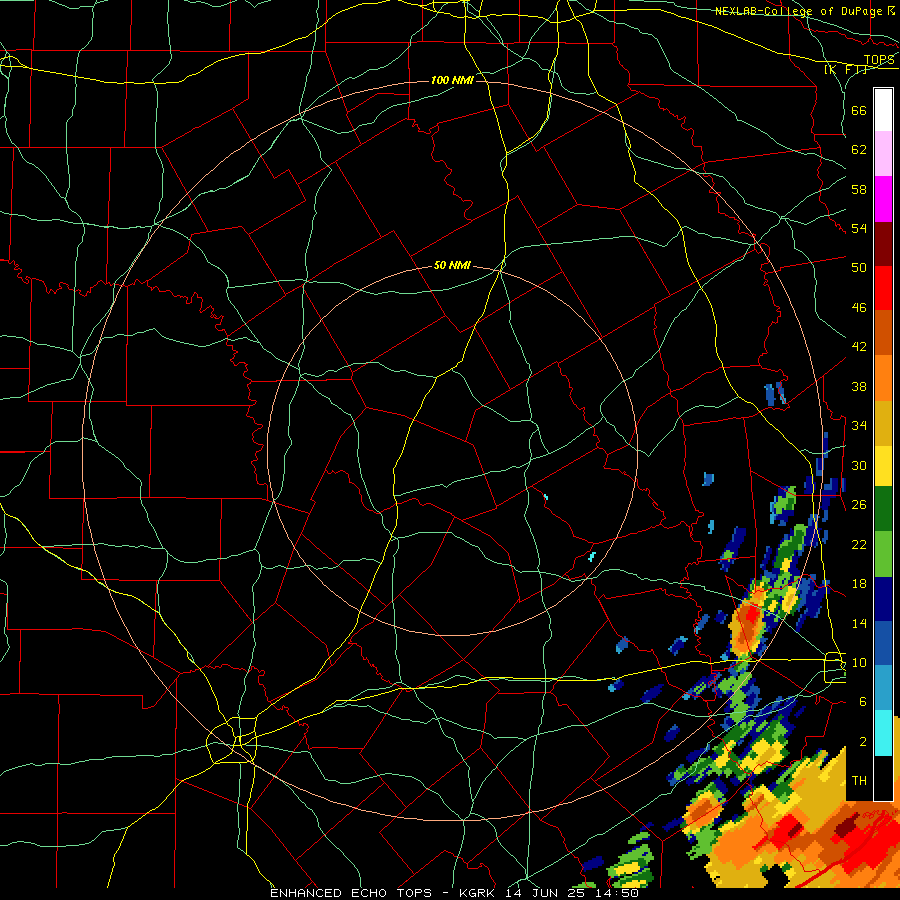Image resolution: width=900 pixels, height=900 pixels.
Task: Click the yellow scale swatch above 30
Action: pyautogui.click(x=883, y=466)
